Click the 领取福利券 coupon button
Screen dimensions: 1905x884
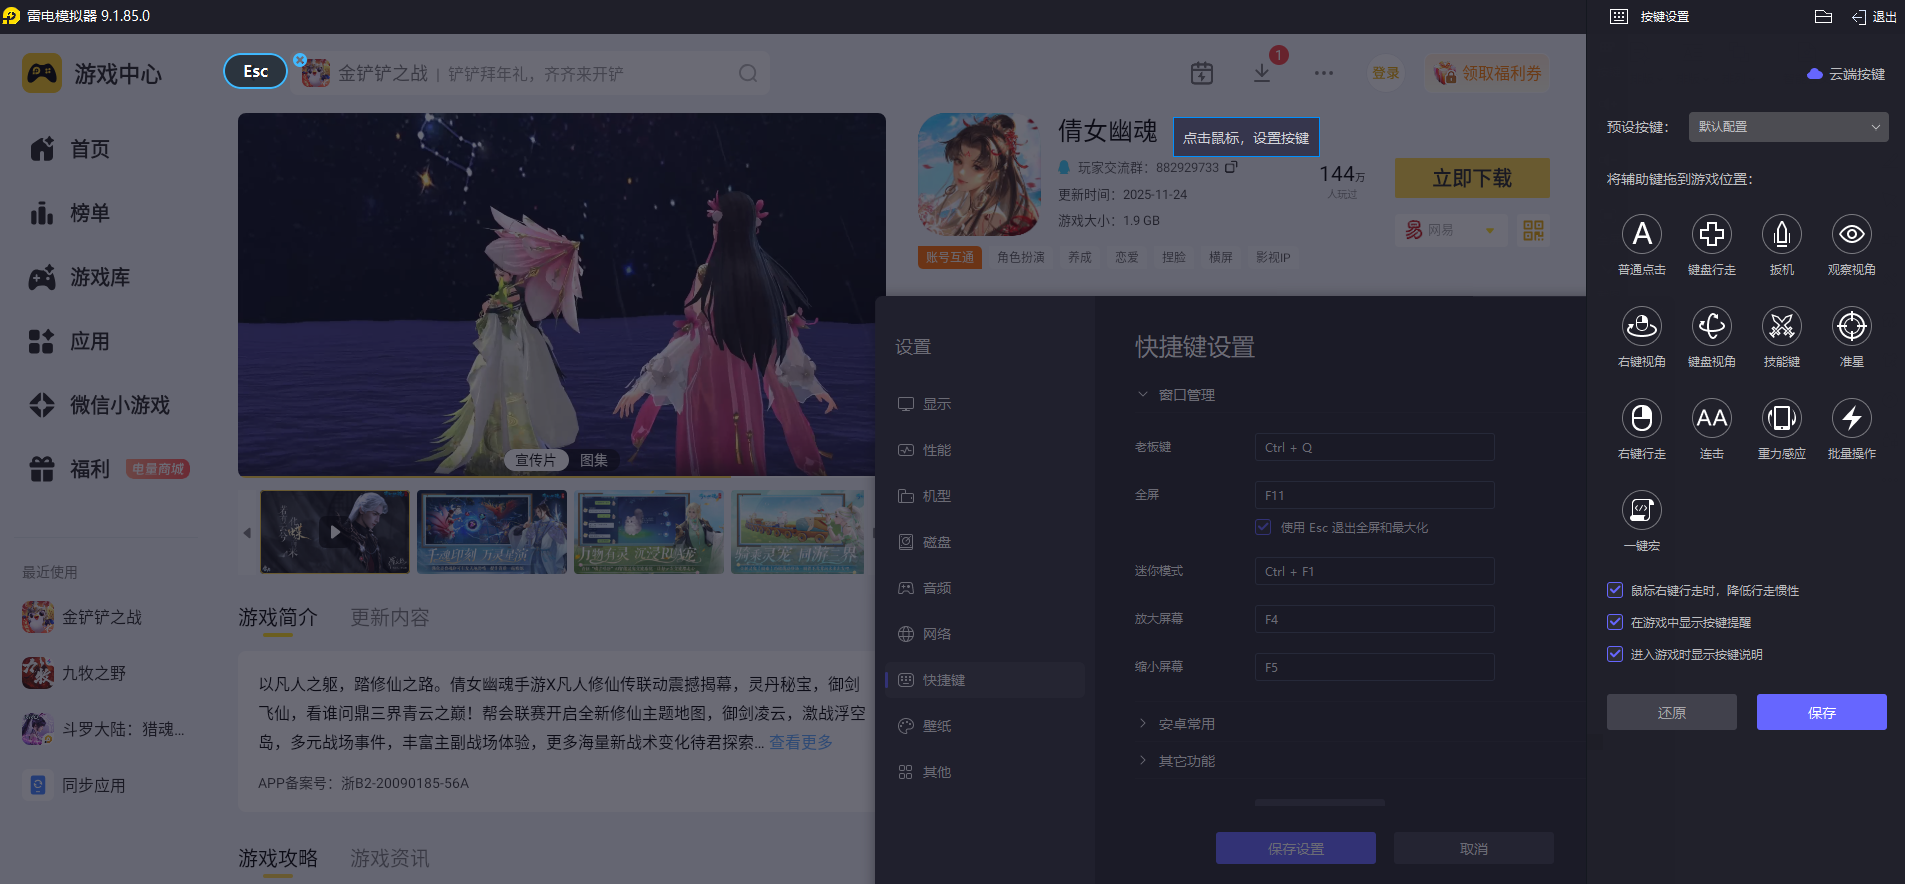(1487, 73)
